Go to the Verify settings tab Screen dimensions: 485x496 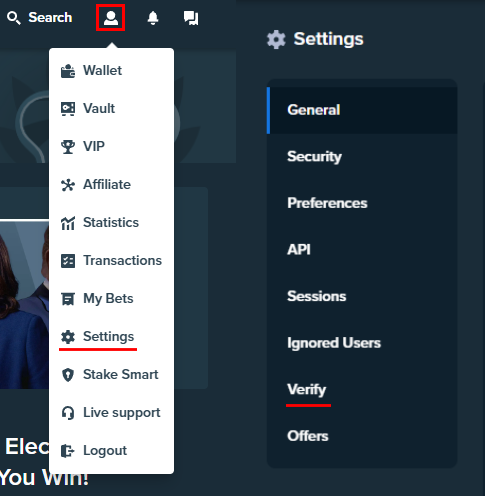(362, 390)
